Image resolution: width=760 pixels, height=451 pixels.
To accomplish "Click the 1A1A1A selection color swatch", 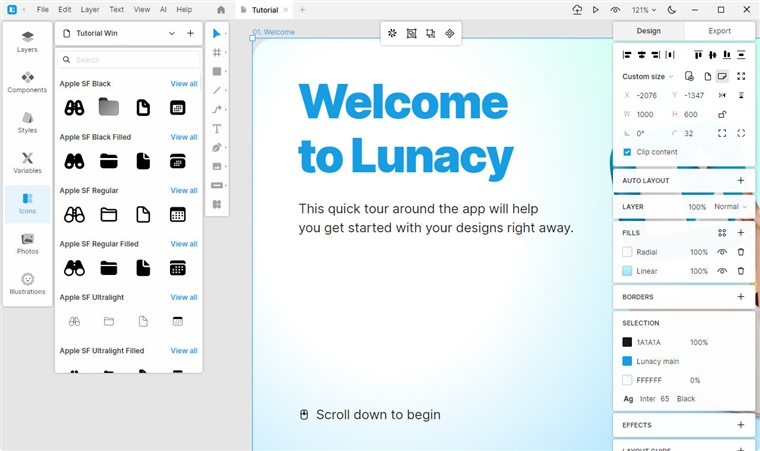I will [x=627, y=342].
